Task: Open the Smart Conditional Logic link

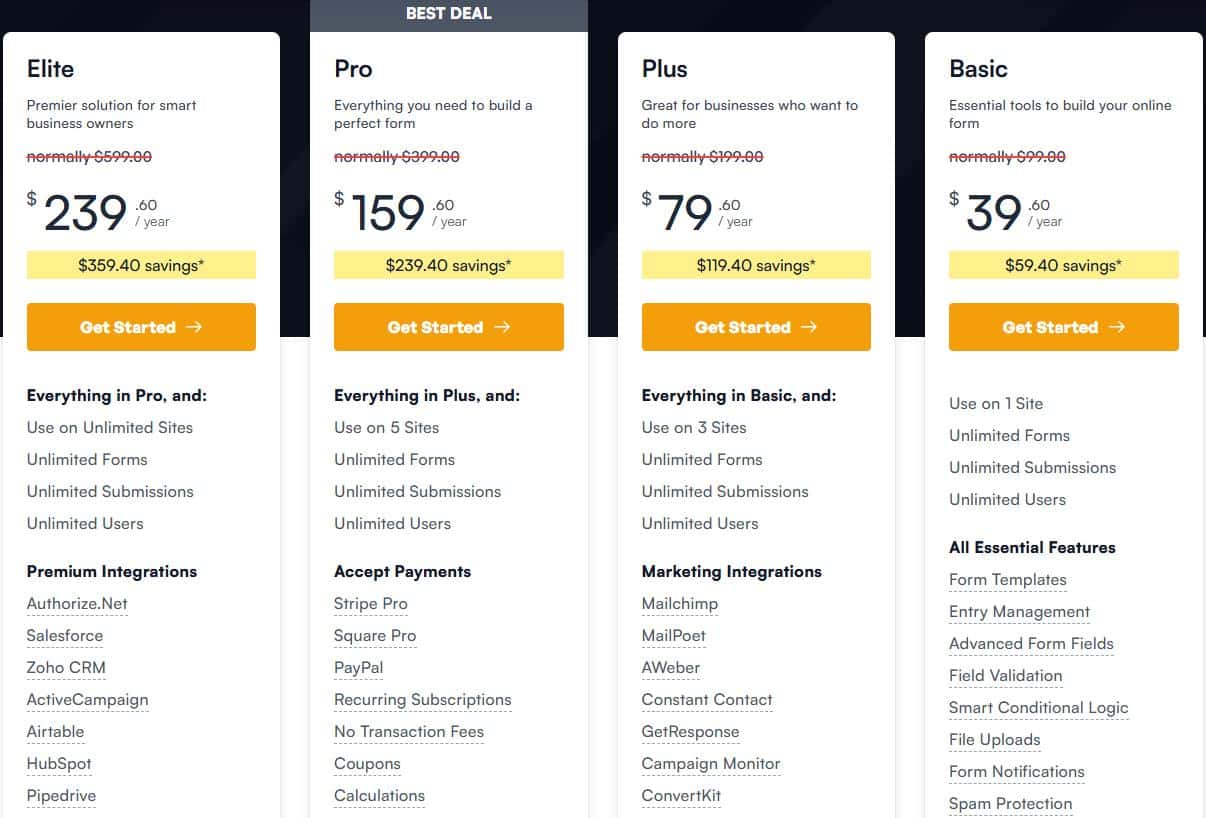Action: coord(1038,707)
